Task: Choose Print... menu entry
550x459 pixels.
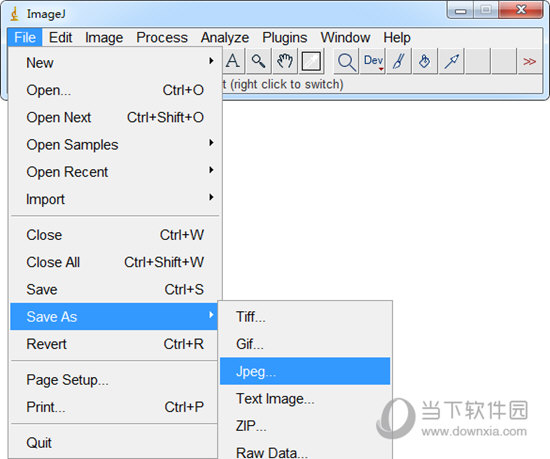Action: pyautogui.click(x=114, y=407)
